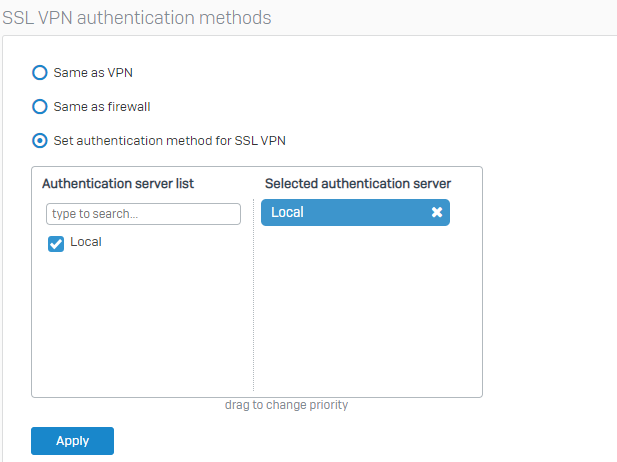The height and width of the screenshot is (462, 617).
Task: Click Set authentication method for SSL VPN text
Action: (170, 140)
